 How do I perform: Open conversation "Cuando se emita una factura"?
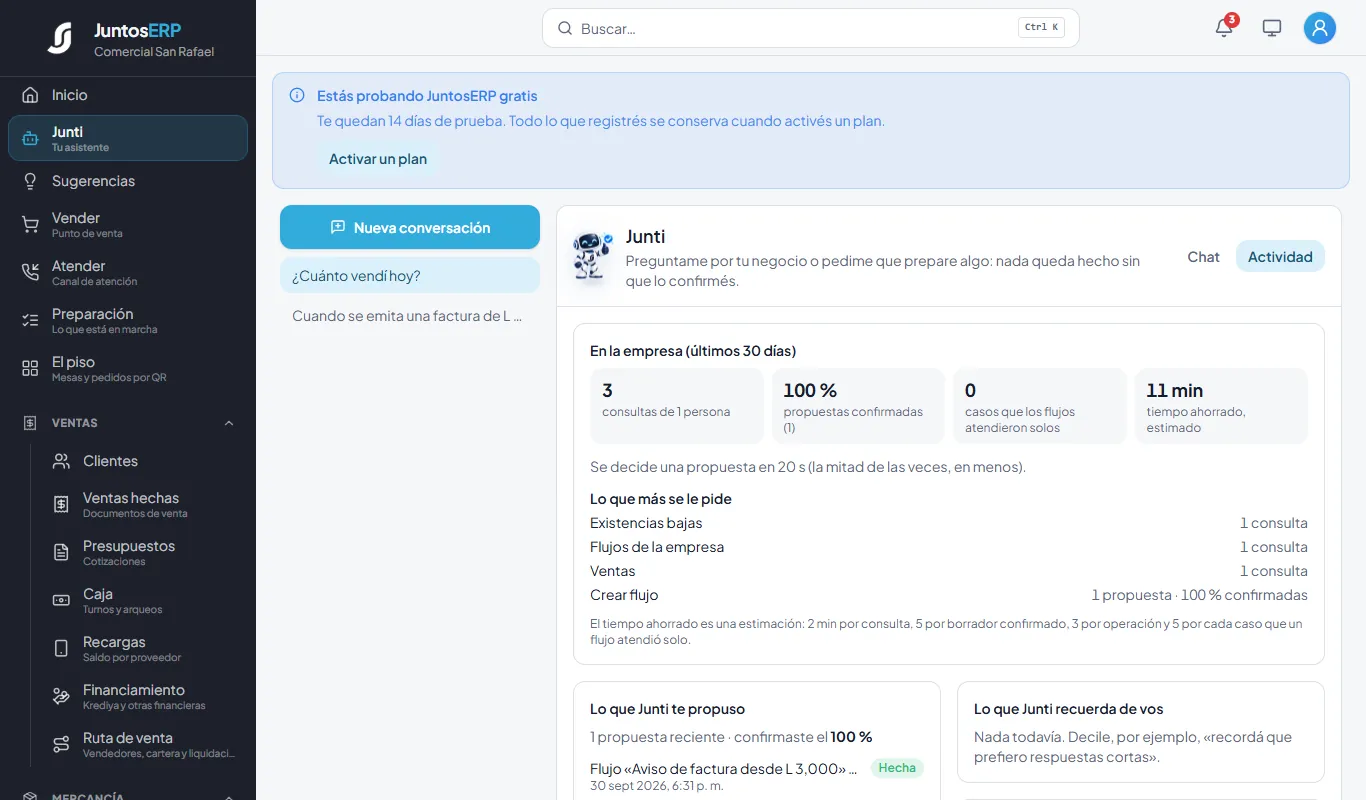click(x=410, y=315)
